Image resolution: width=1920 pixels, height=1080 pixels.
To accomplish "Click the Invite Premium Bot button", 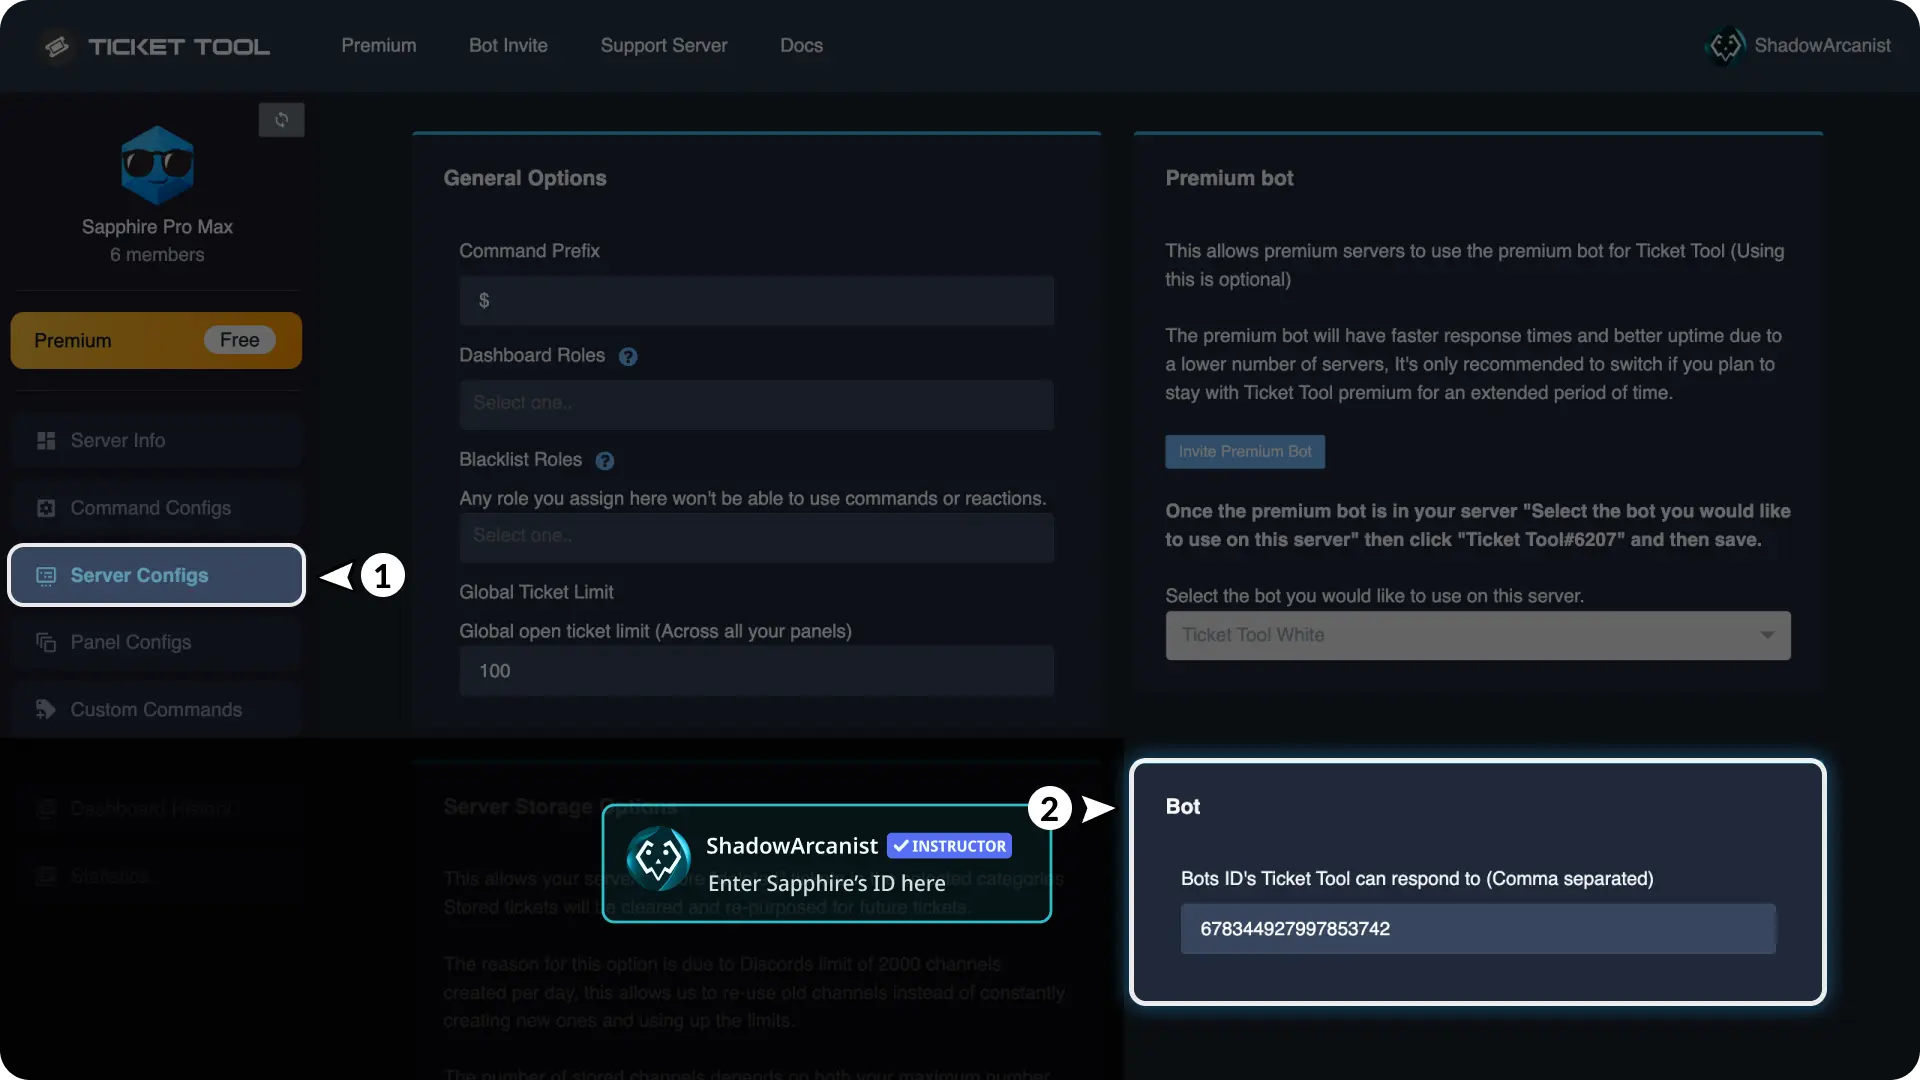I will pos(1245,452).
